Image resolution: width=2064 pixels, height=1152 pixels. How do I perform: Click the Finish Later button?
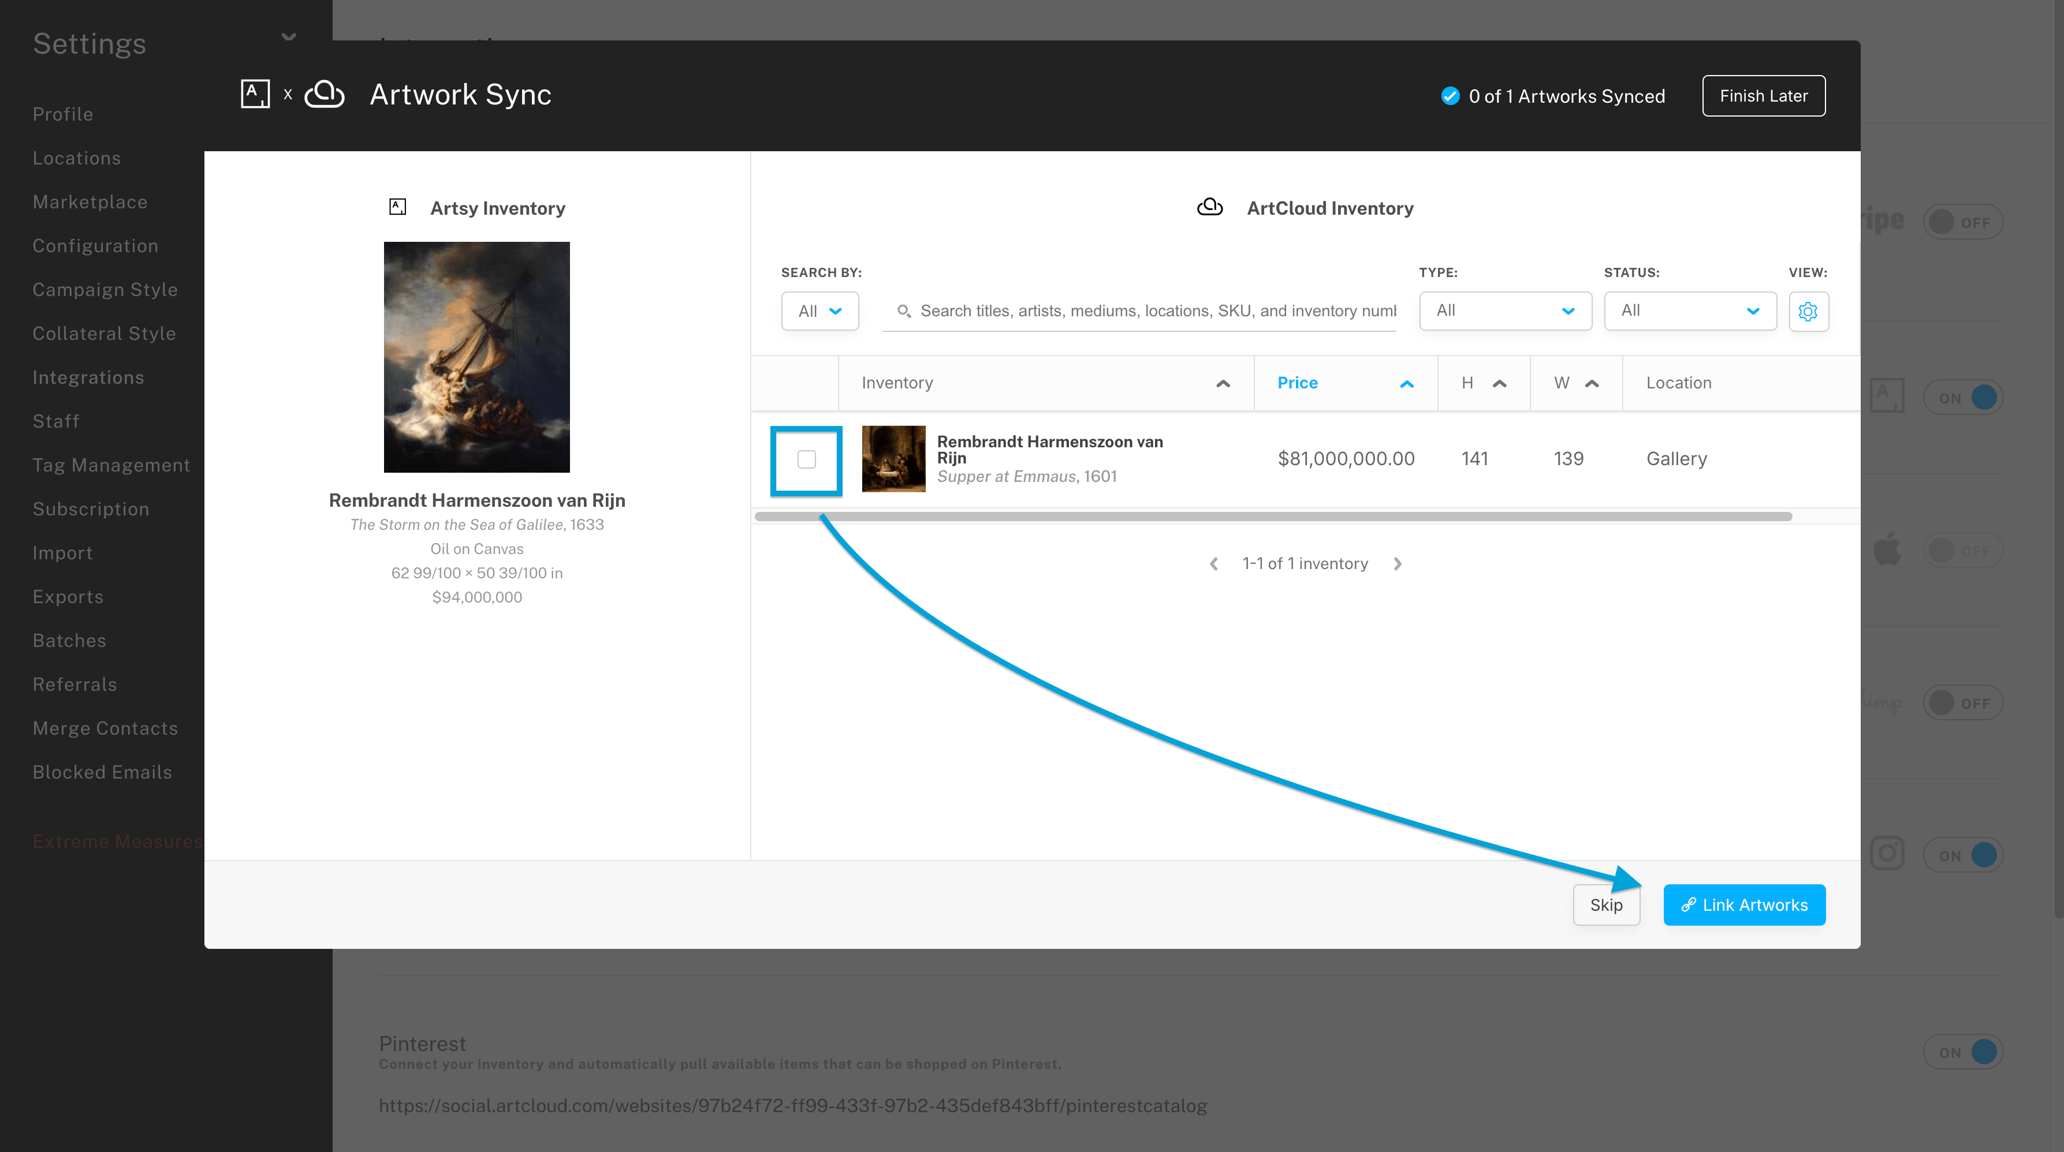click(x=1763, y=95)
